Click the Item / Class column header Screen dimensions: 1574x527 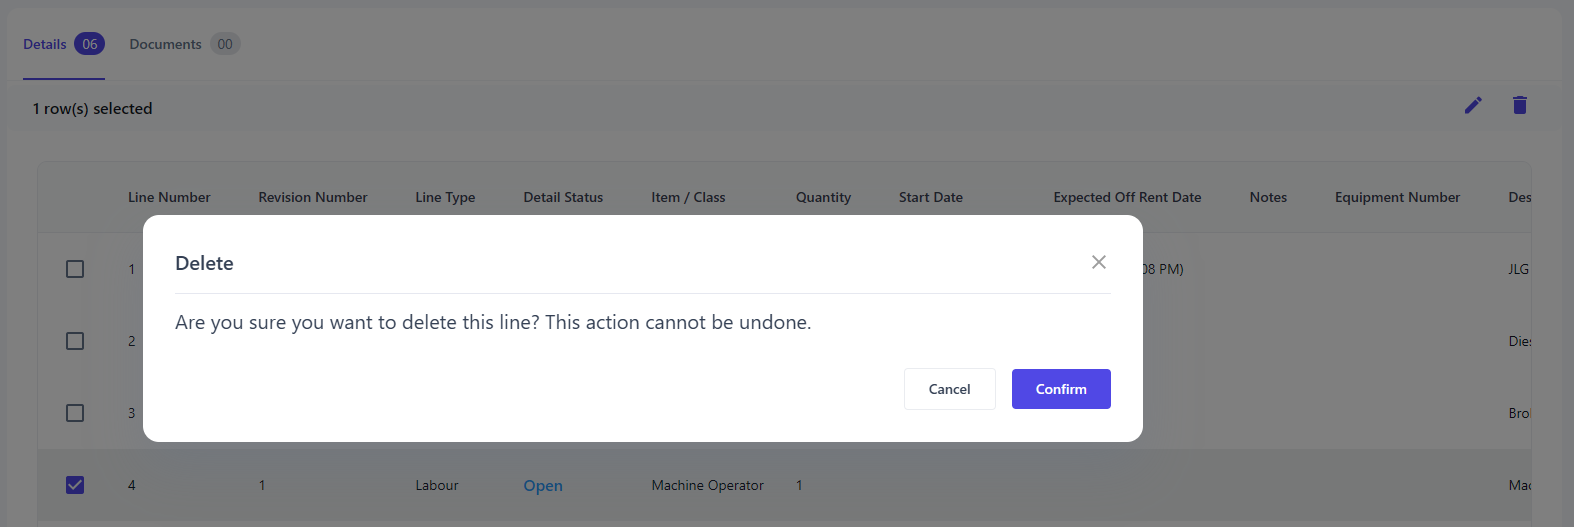pos(688,197)
